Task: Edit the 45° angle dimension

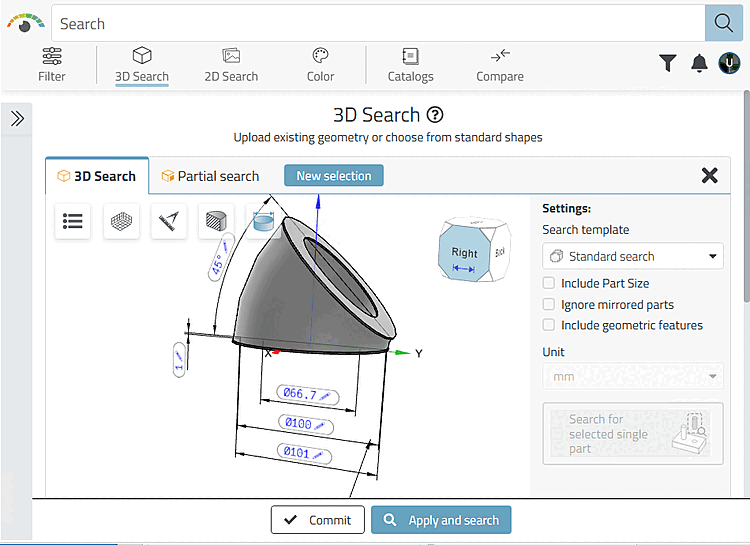Action: (x=221, y=257)
